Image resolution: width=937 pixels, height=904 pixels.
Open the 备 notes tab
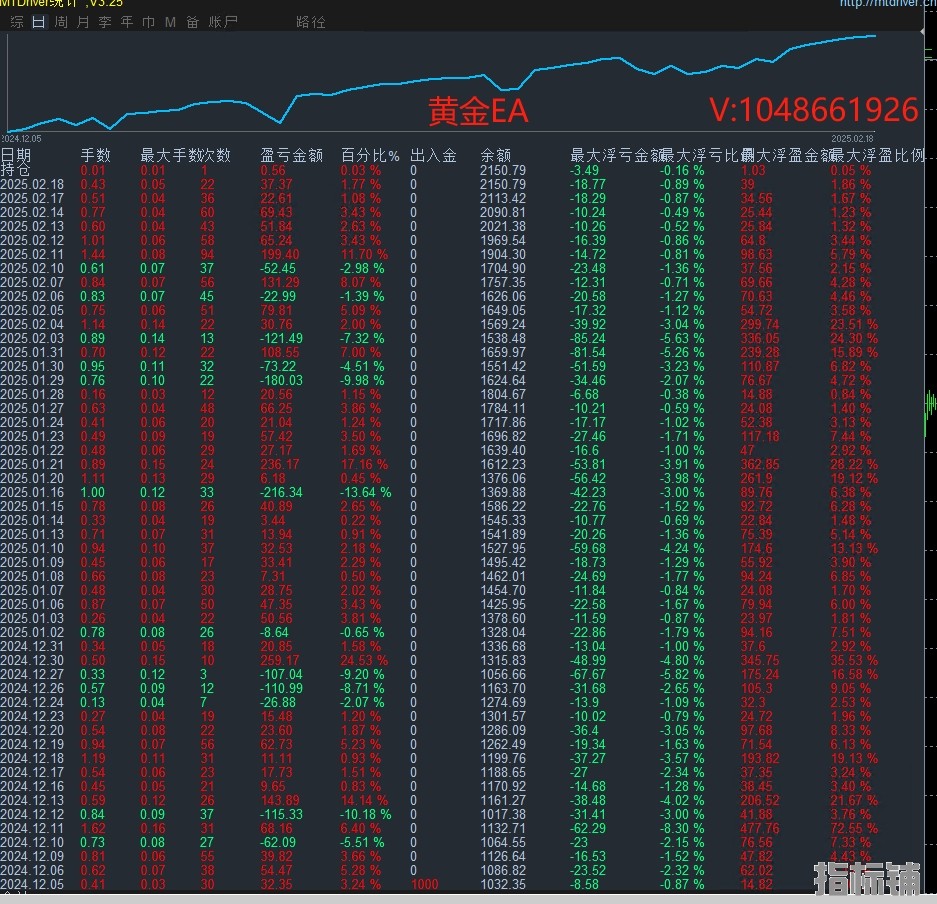(x=192, y=22)
